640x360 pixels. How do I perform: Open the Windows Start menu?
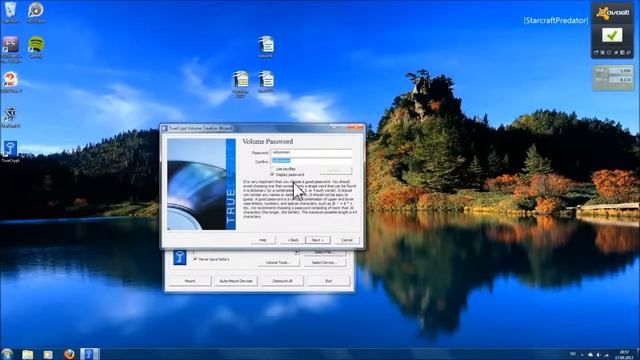coord(7,354)
